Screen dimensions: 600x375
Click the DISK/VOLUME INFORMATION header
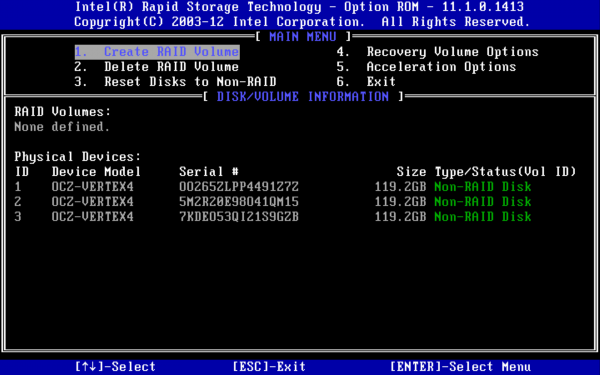click(x=303, y=96)
